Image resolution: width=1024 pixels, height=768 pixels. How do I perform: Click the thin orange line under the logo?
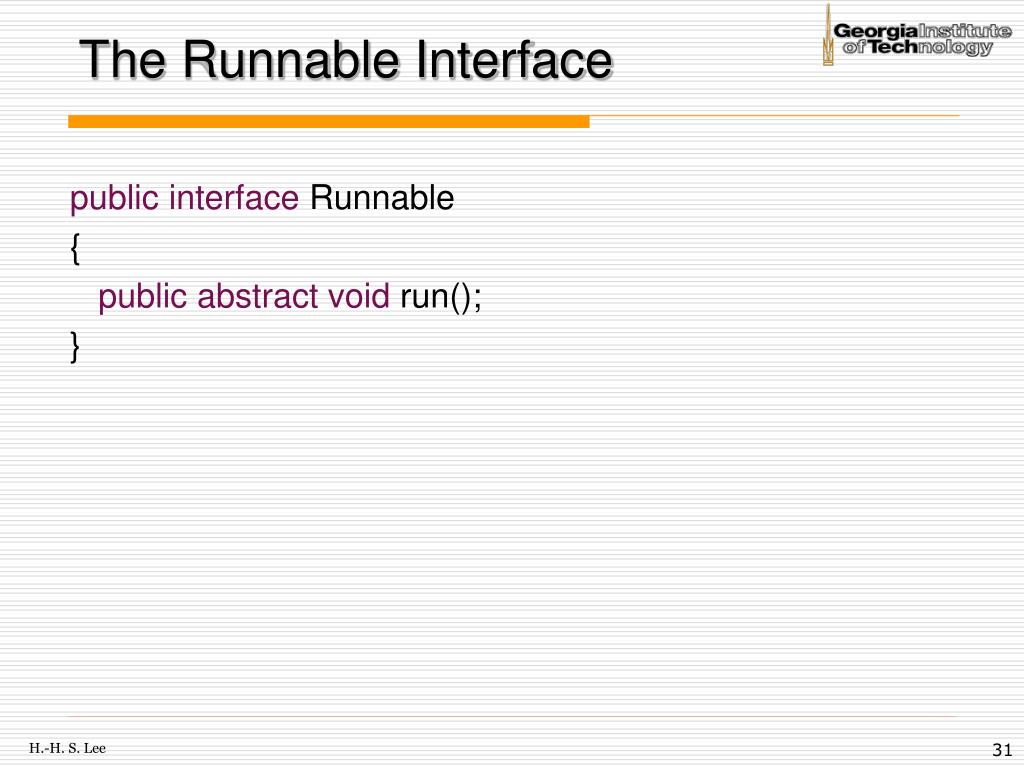(x=775, y=116)
